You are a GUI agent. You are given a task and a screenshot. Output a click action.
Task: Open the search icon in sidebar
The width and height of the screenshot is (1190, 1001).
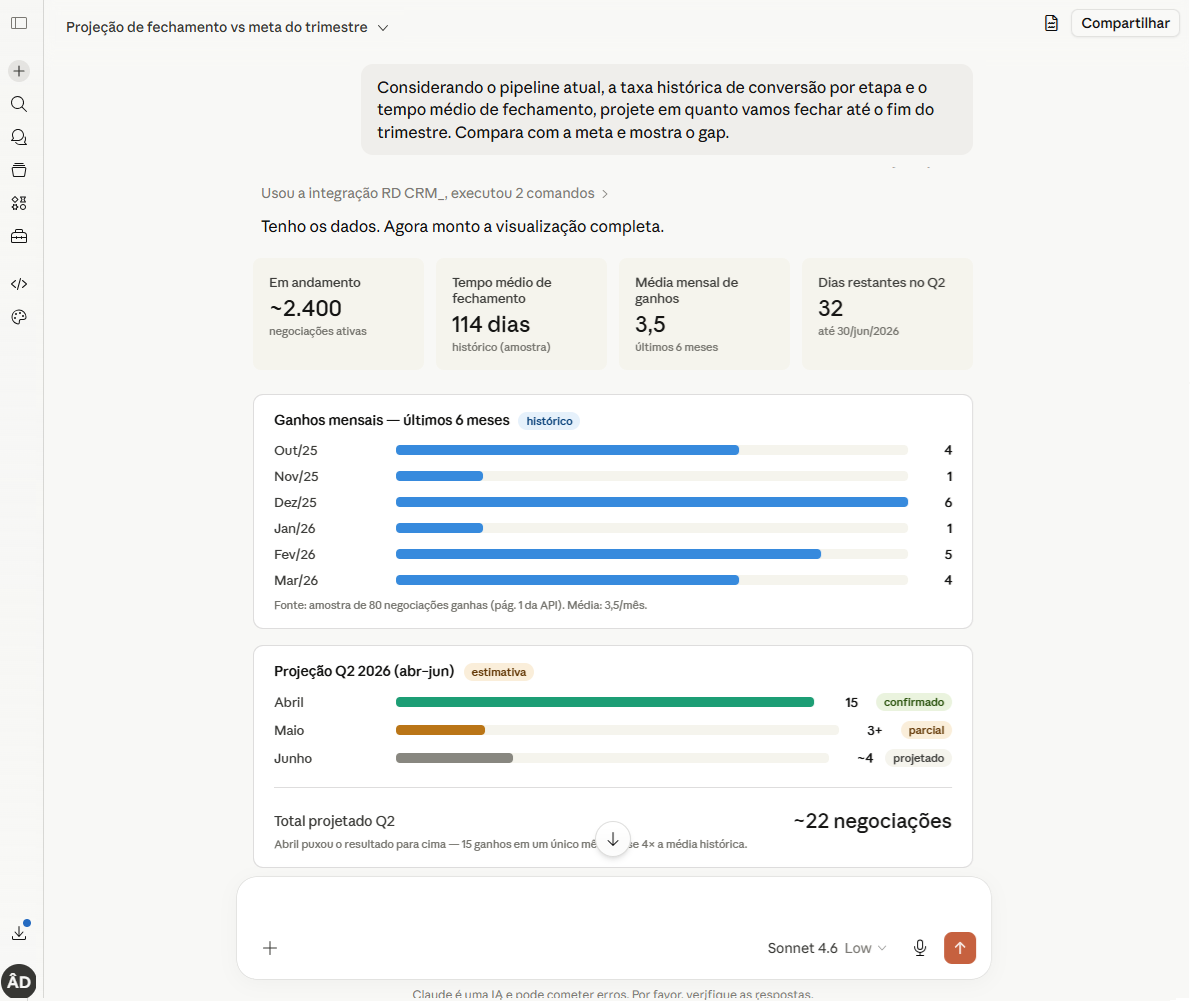point(19,104)
